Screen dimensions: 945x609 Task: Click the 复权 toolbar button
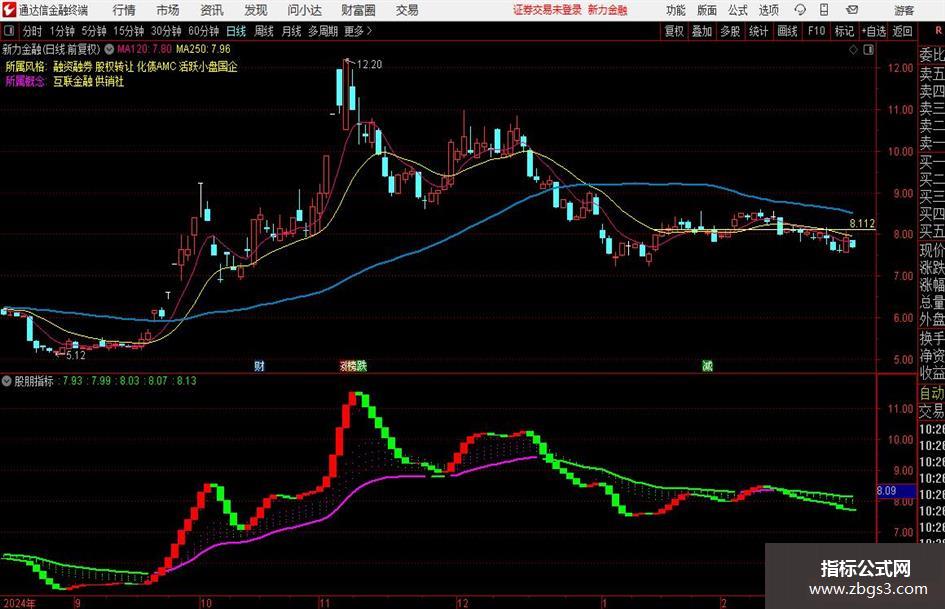click(674, 31)
